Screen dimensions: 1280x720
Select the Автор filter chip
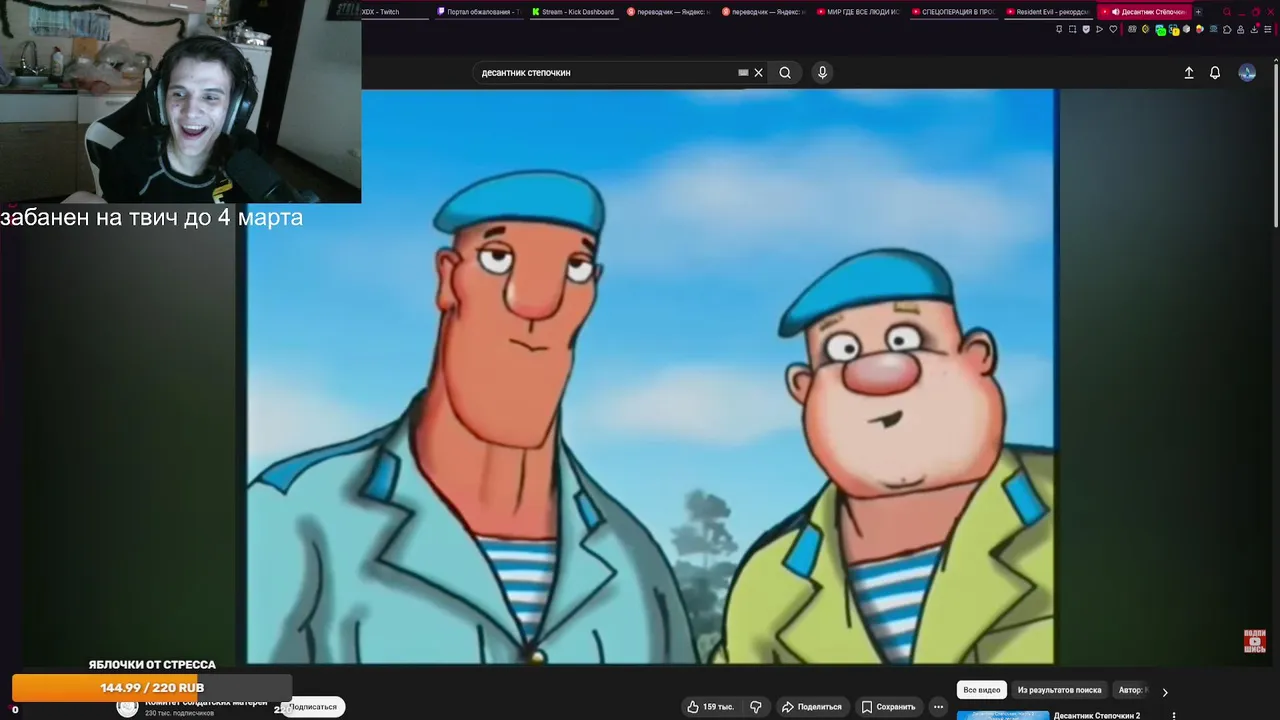coord(1132,690)
